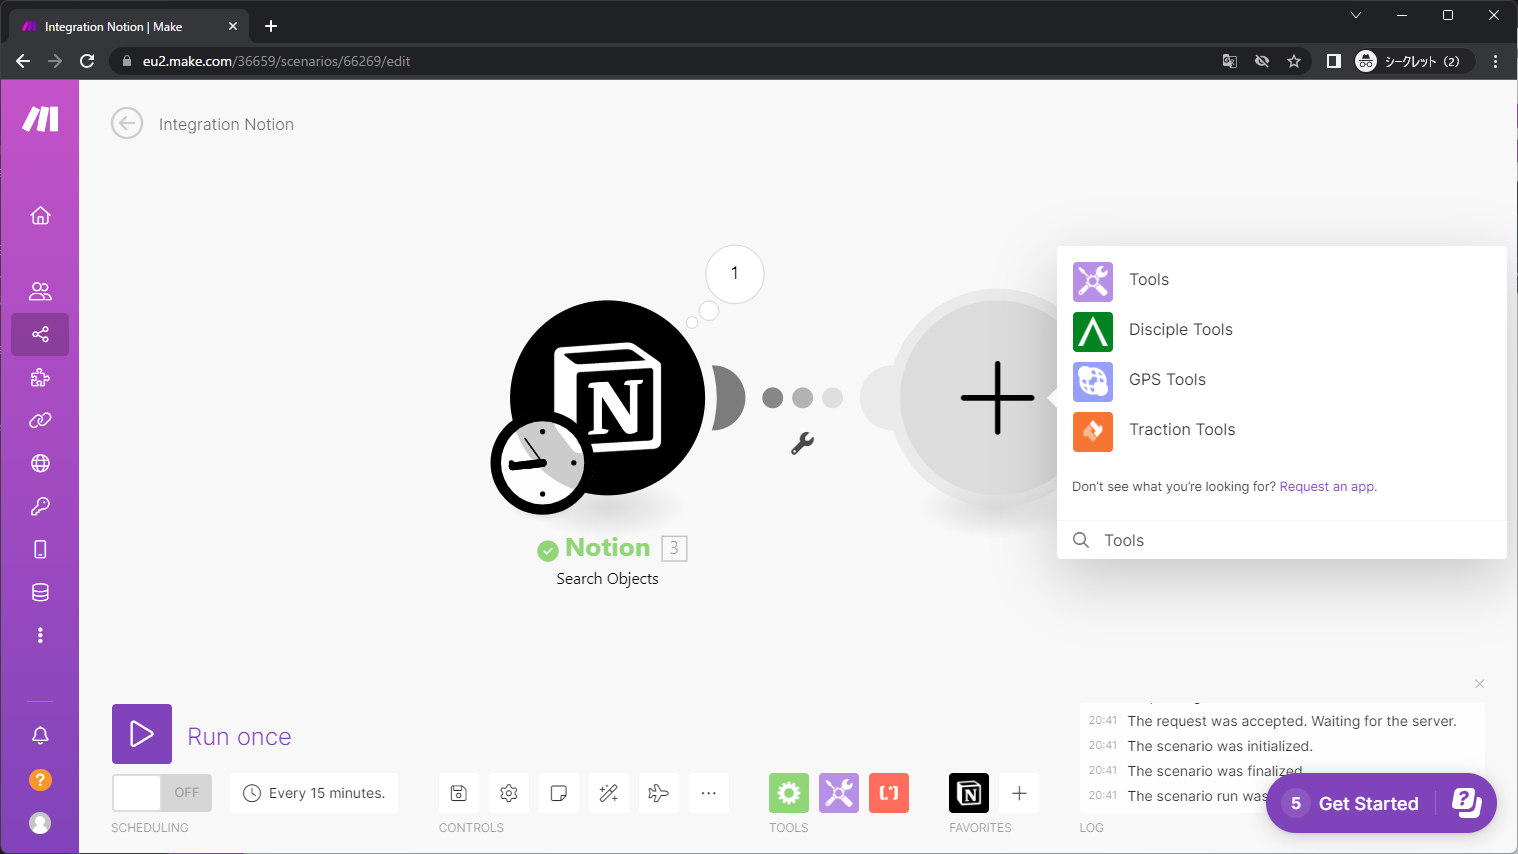Select GPS Tools from app list
The image size is (1518, 854).
[1282, 380]
